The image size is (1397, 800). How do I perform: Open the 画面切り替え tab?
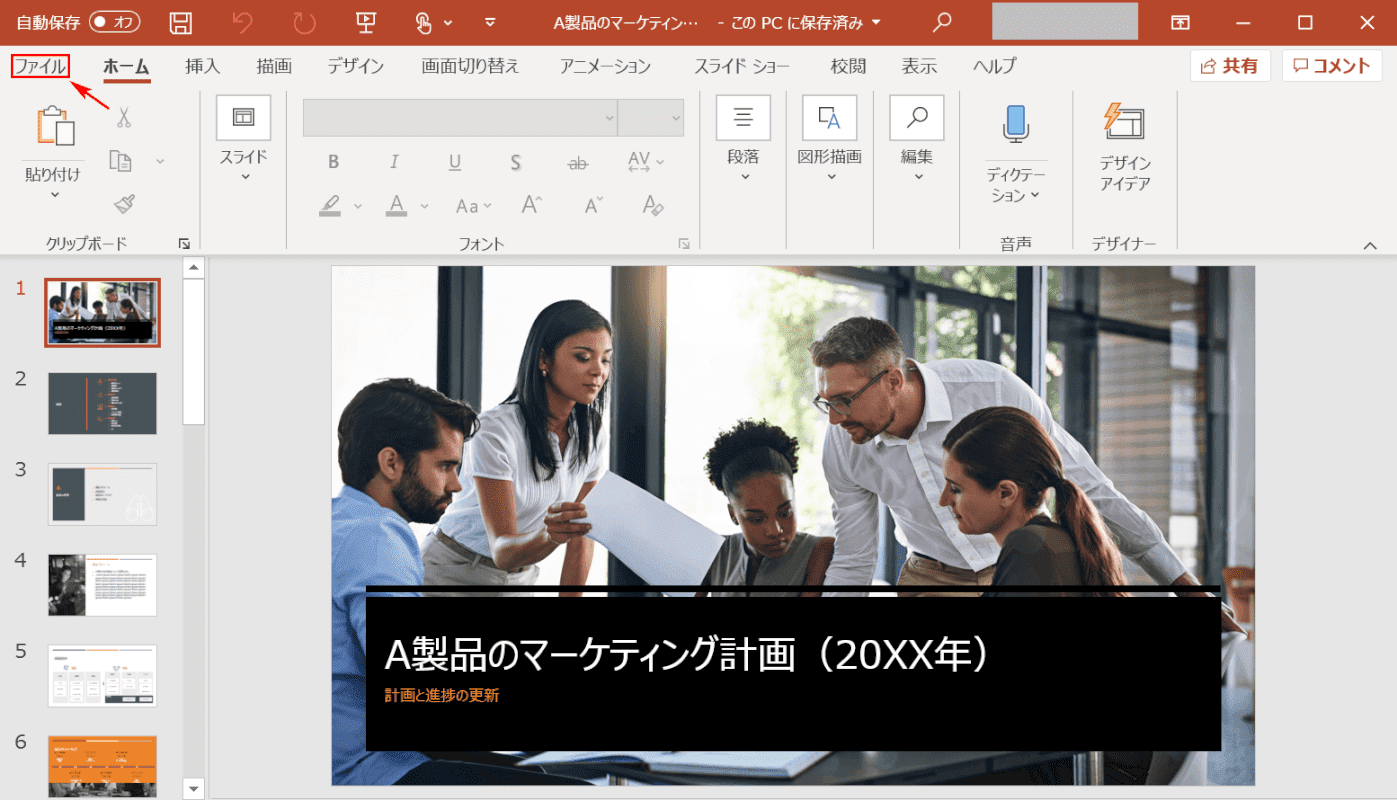(x=470, y=67)
